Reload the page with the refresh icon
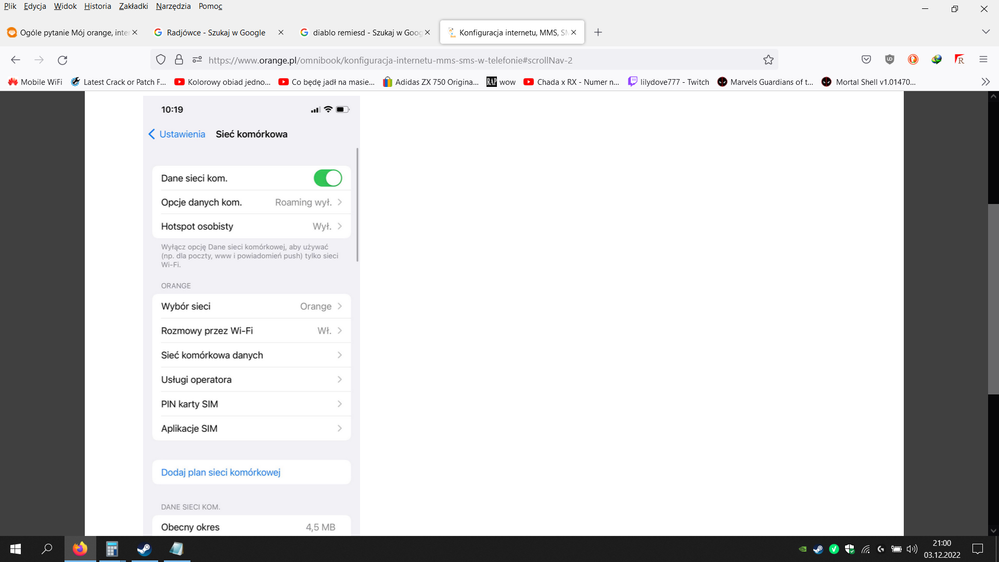999x562 pixels. point(62,60)
